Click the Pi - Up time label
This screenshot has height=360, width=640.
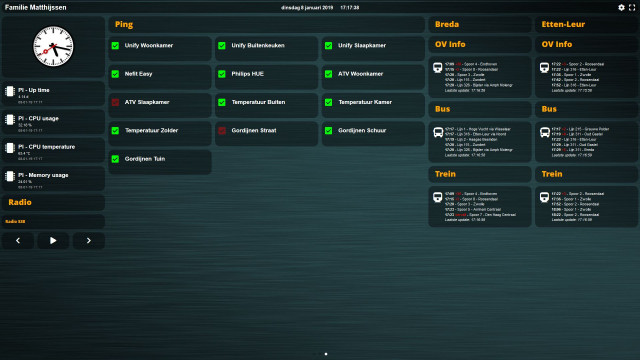click(34, 90)
